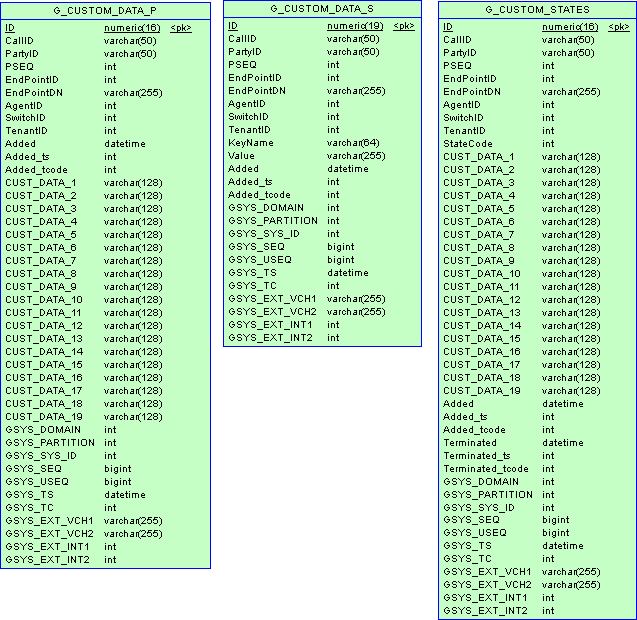This screenshot has width=637, height=620.
Task: Select the G_CUSTOM_STATES table title
Action: [x=537, y=10]
